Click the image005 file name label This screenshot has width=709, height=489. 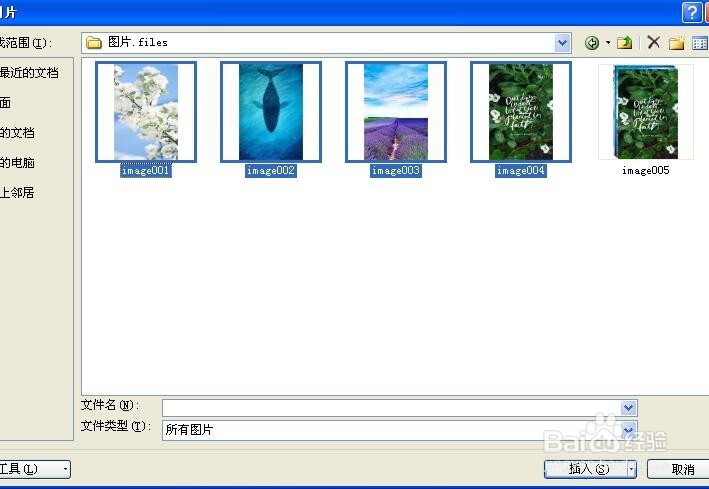646,171
